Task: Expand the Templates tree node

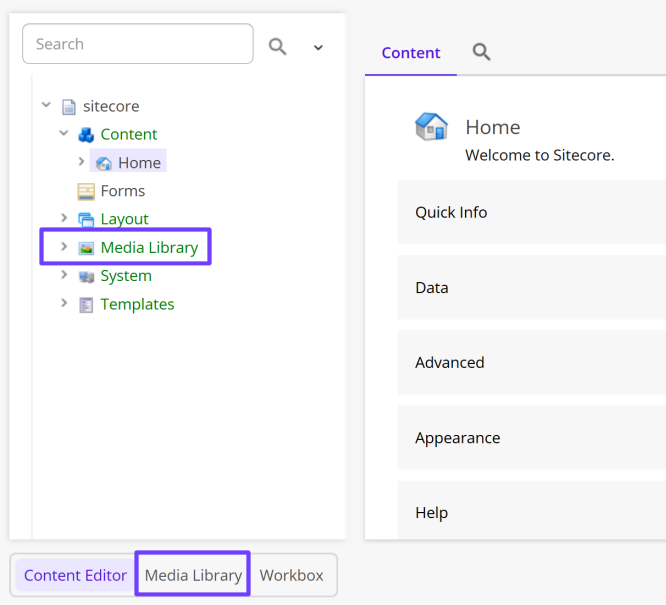Action: point(64,303)
